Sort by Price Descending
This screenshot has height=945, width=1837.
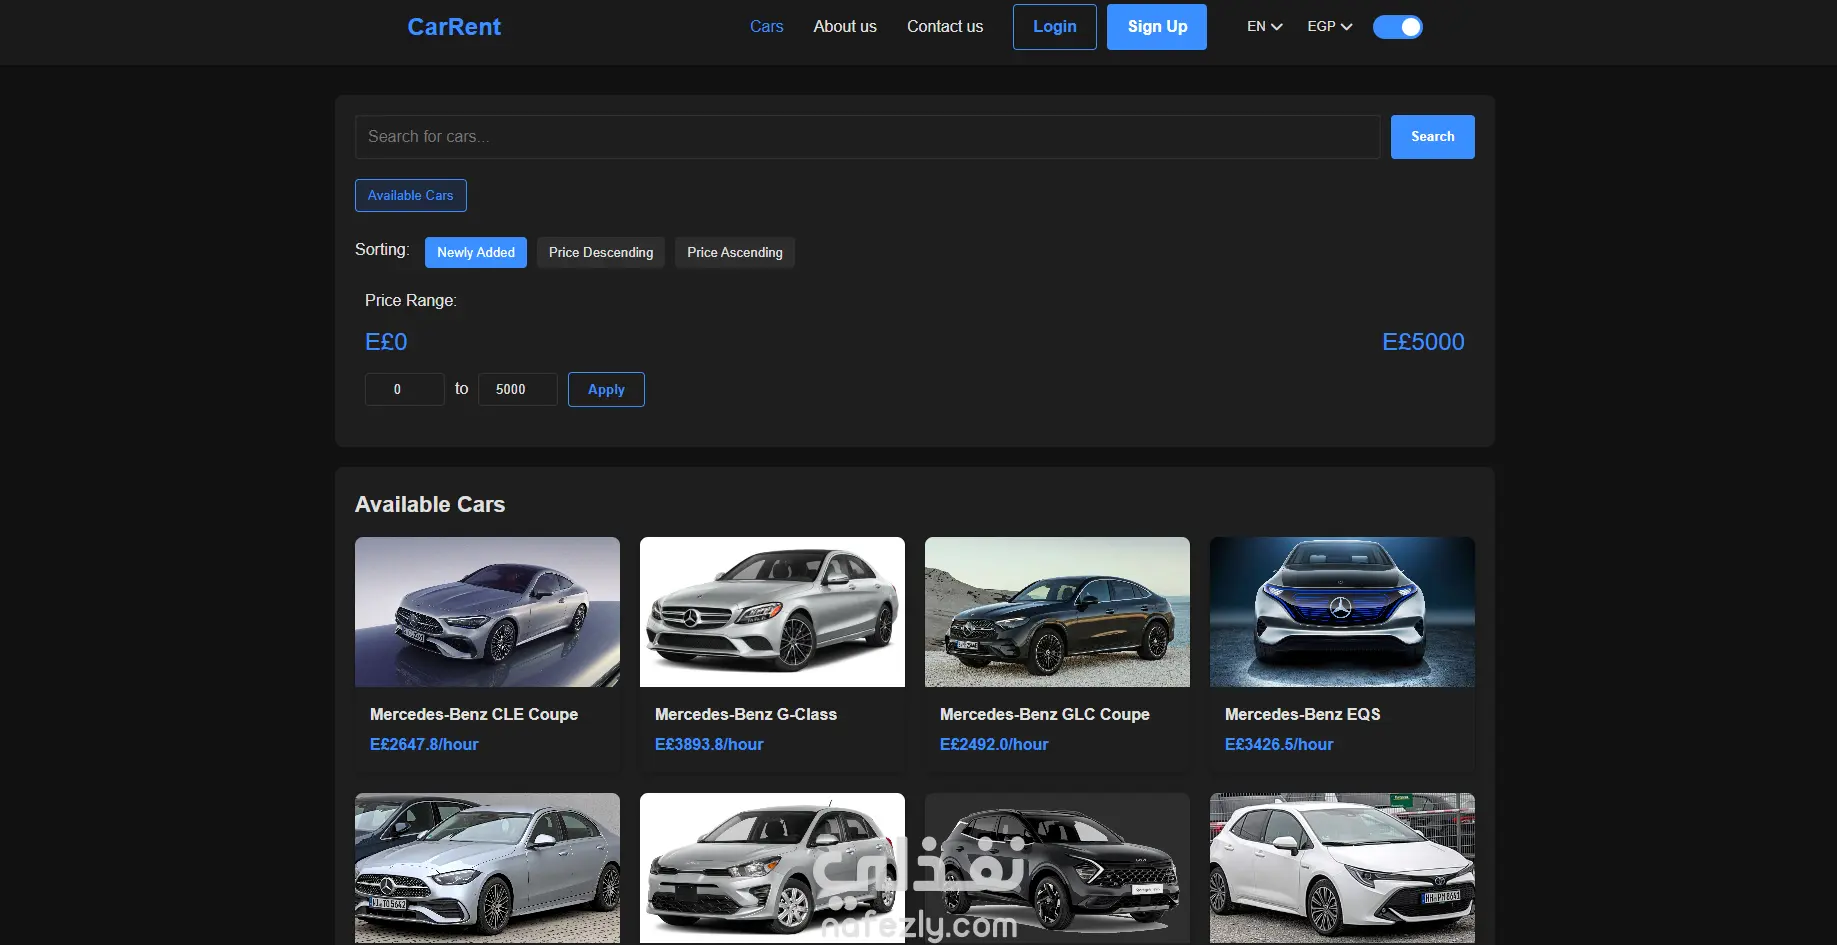point(600,253)
